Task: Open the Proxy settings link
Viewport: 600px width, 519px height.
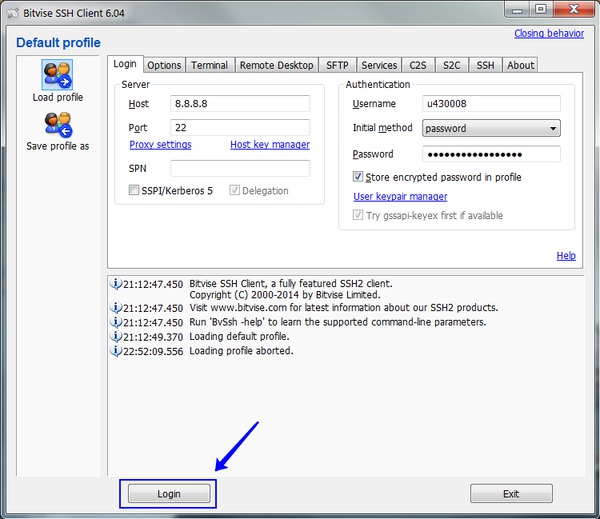Action: click(160, 145)
